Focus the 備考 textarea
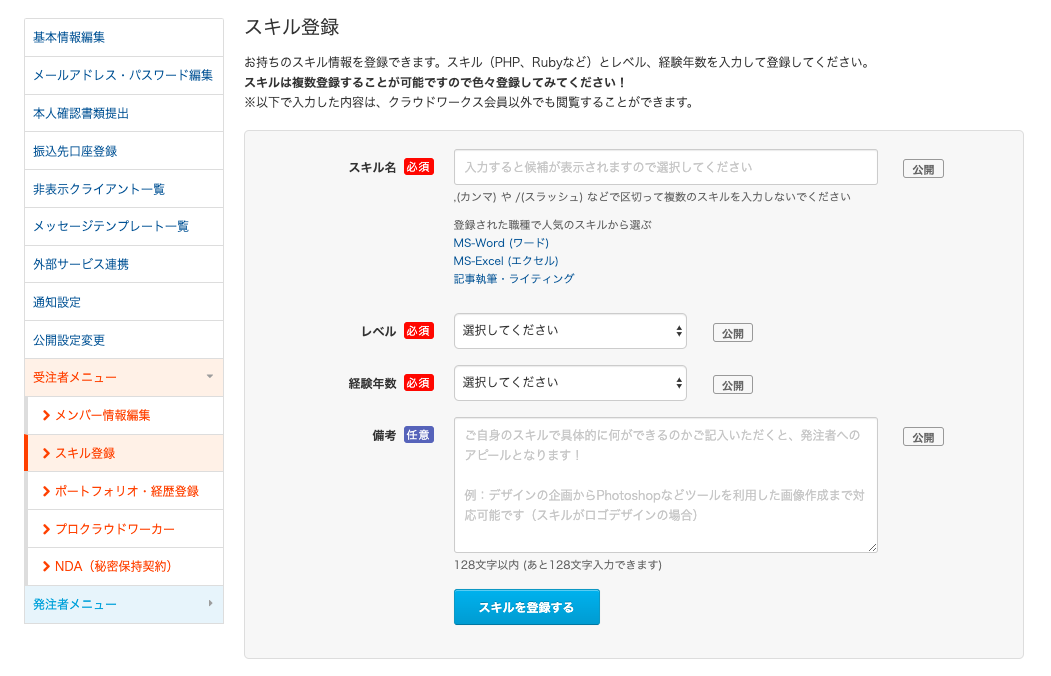Screen dimensions: 1051x676 [666, 485]
